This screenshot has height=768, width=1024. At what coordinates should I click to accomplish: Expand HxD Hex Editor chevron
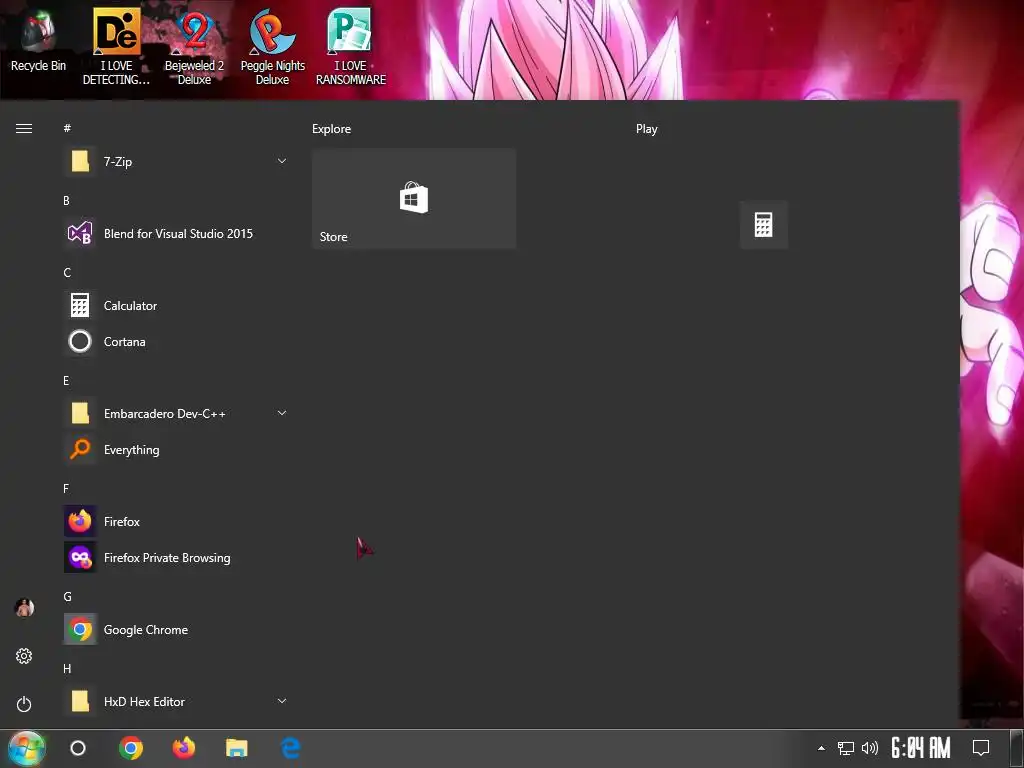(281, 701)
